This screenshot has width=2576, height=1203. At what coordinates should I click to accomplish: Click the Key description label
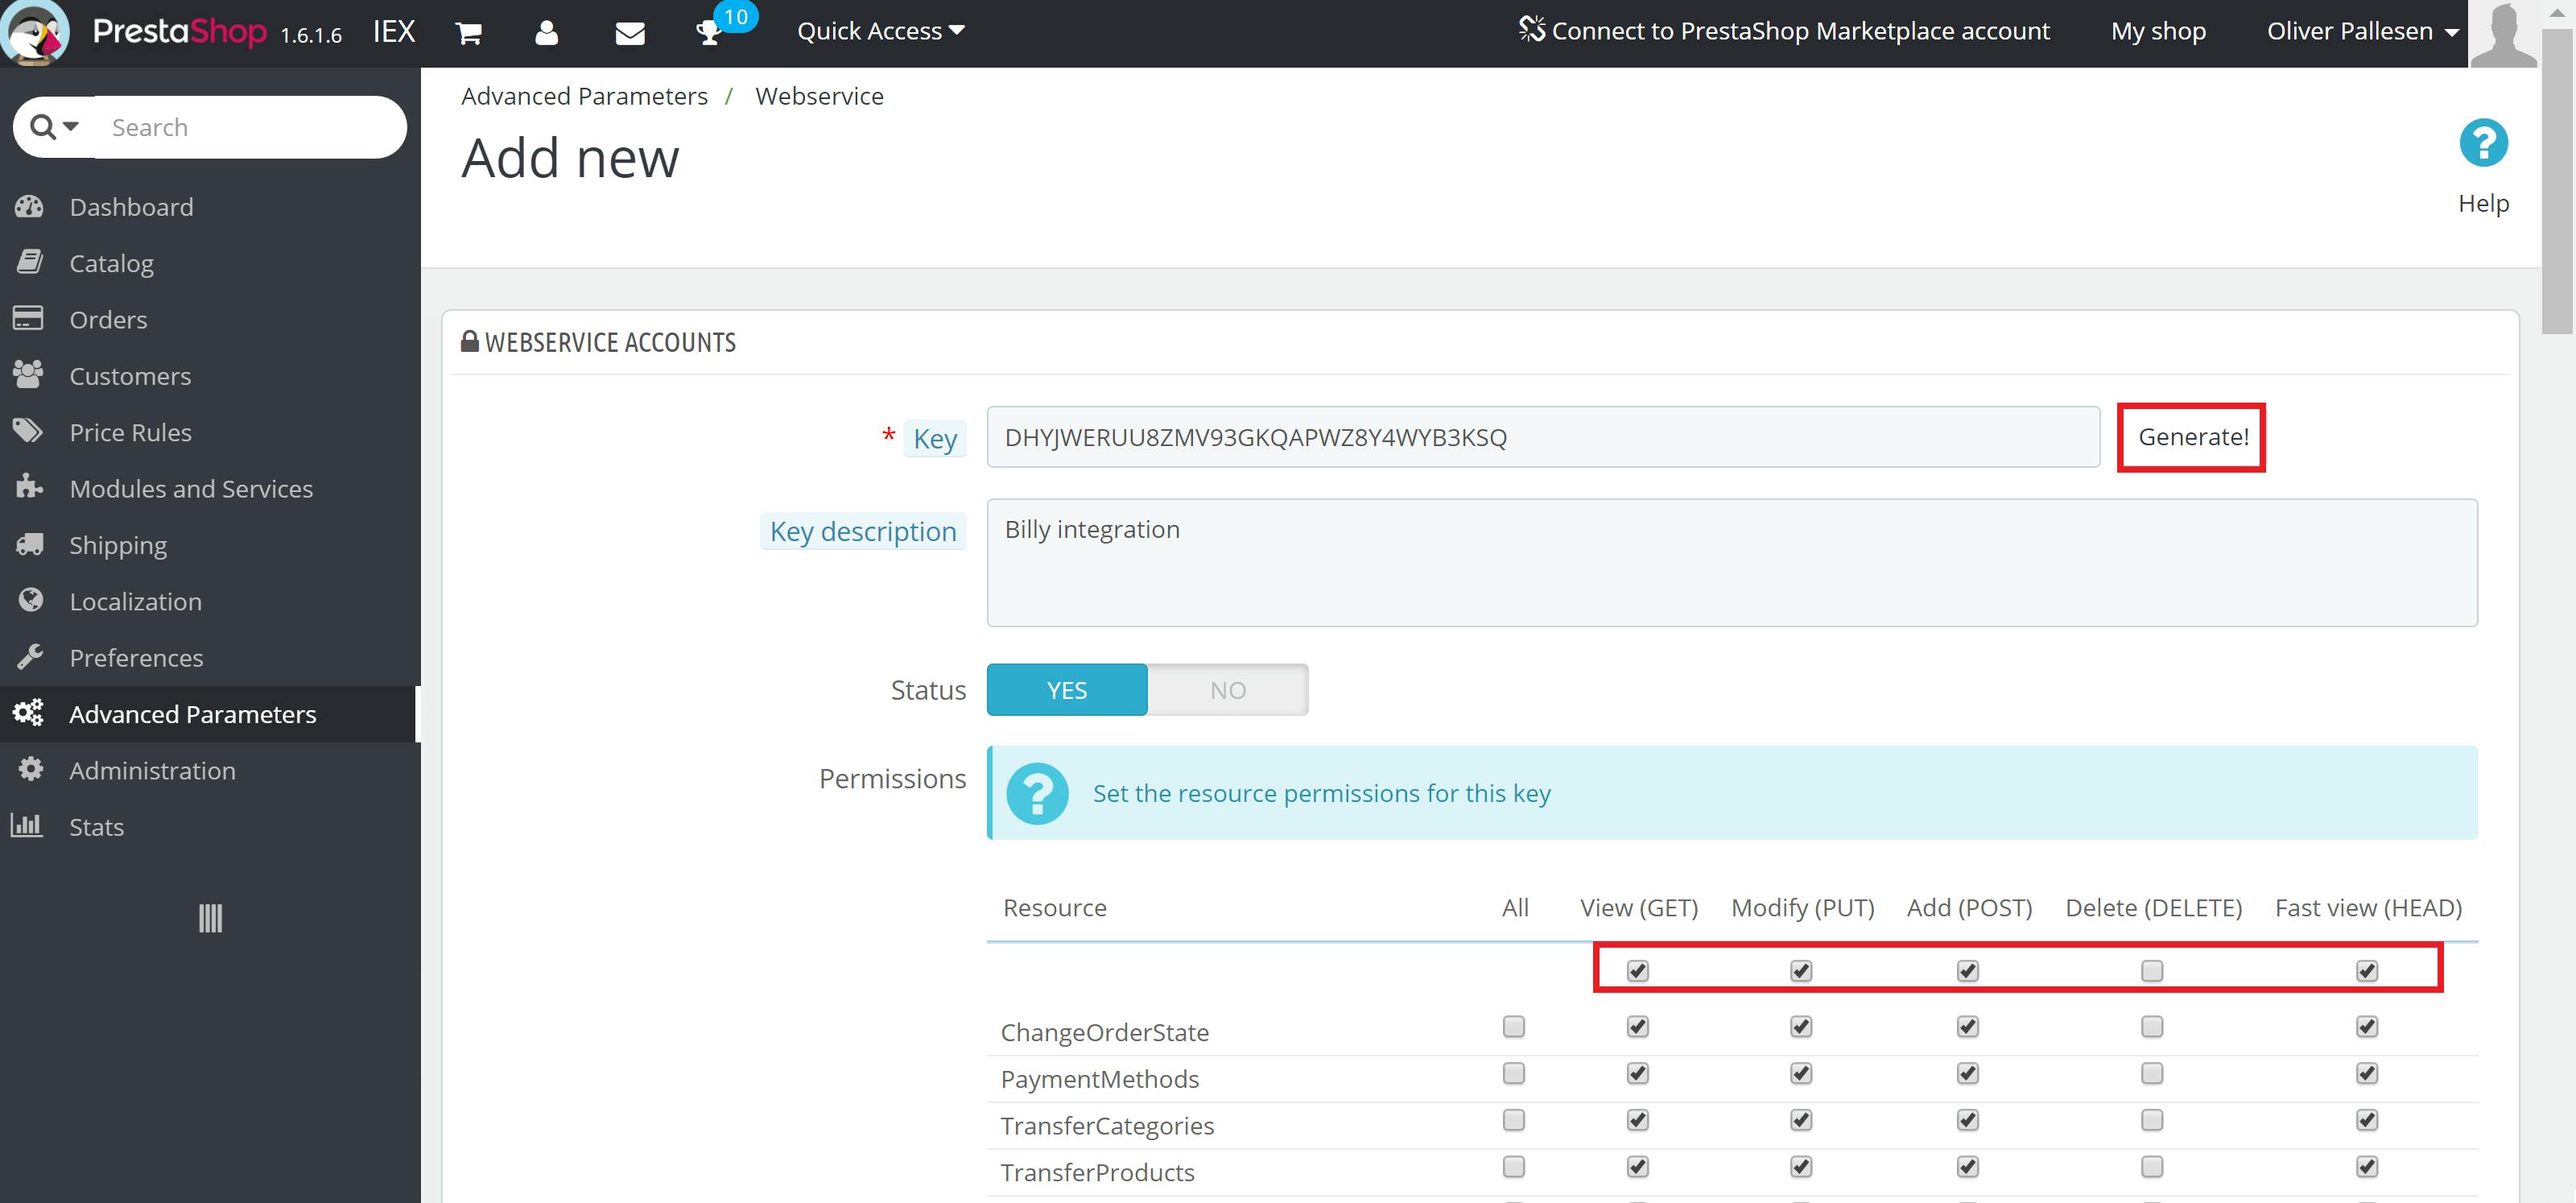[863, 531]
